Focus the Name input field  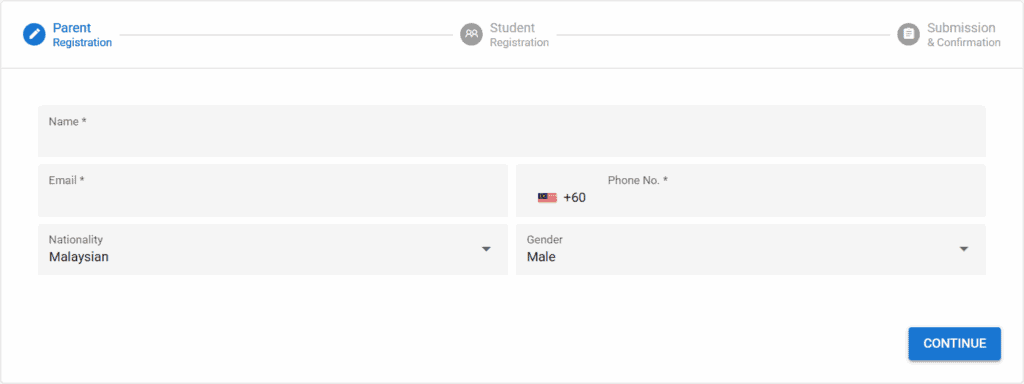click(x=512, y=131)
